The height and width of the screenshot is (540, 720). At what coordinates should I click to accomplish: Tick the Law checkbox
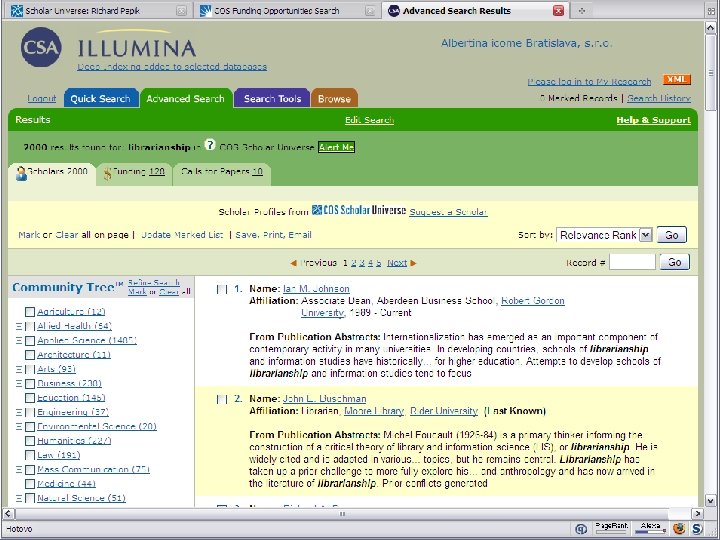pos(30,455)
